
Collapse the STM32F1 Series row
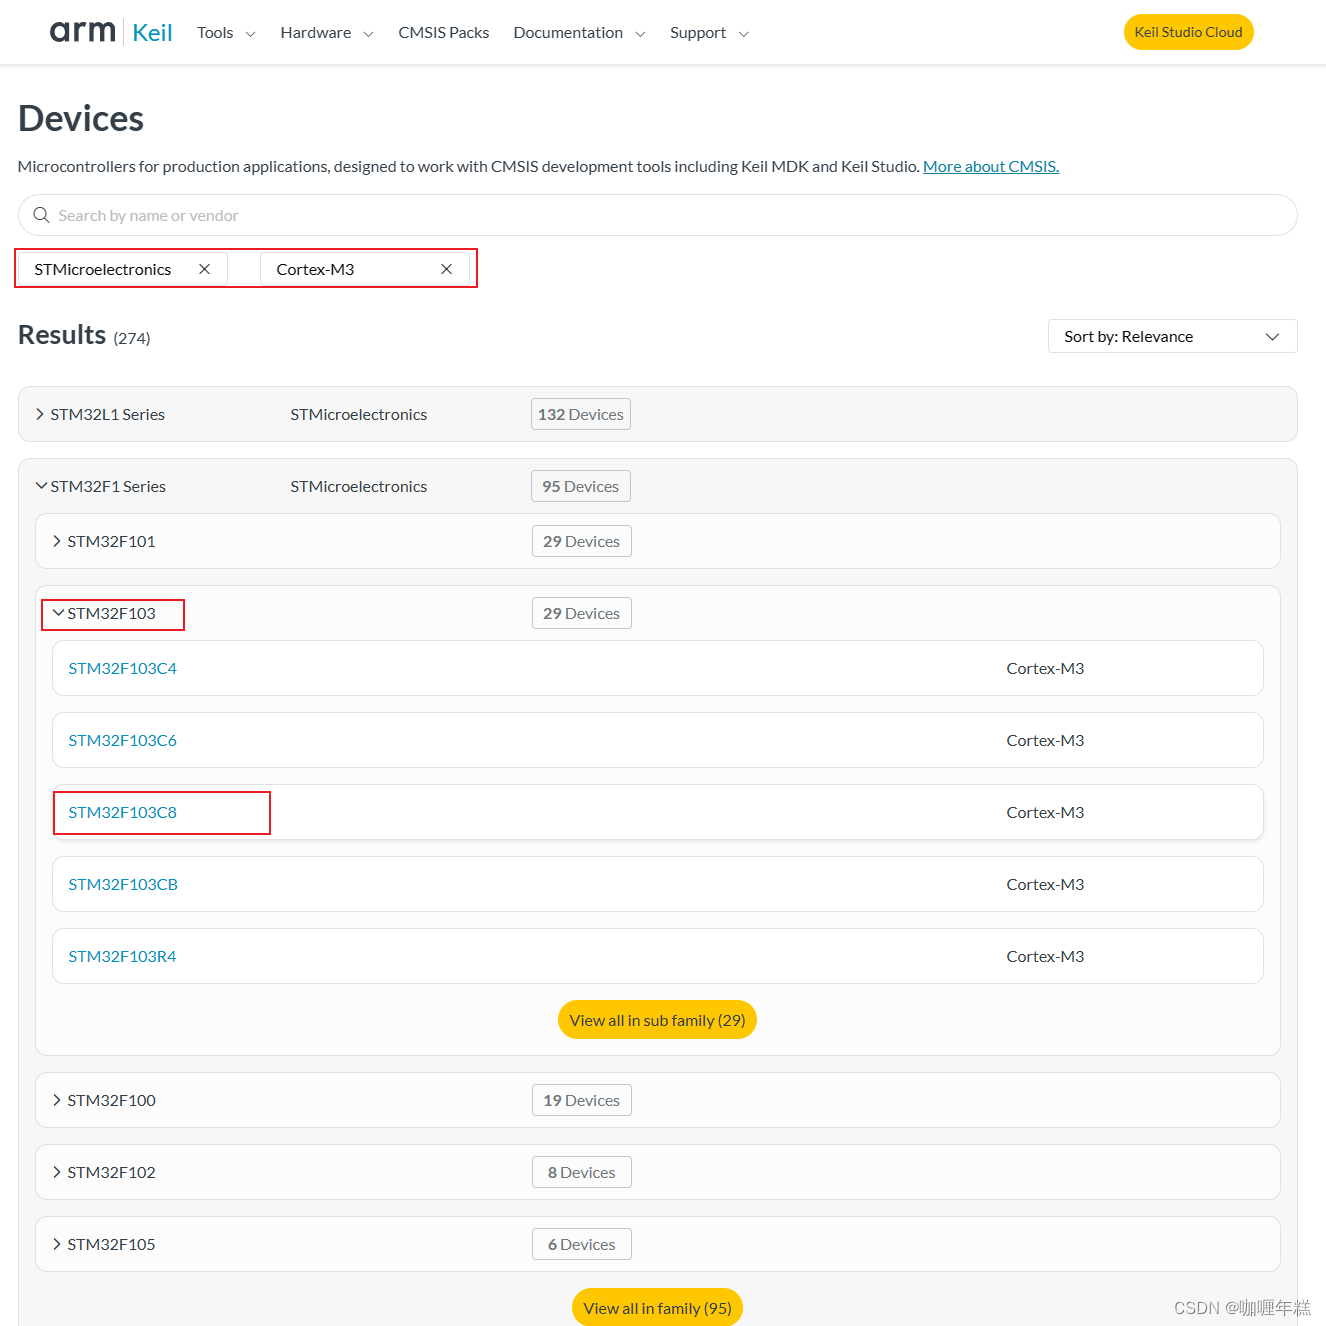tap(658, 486)
